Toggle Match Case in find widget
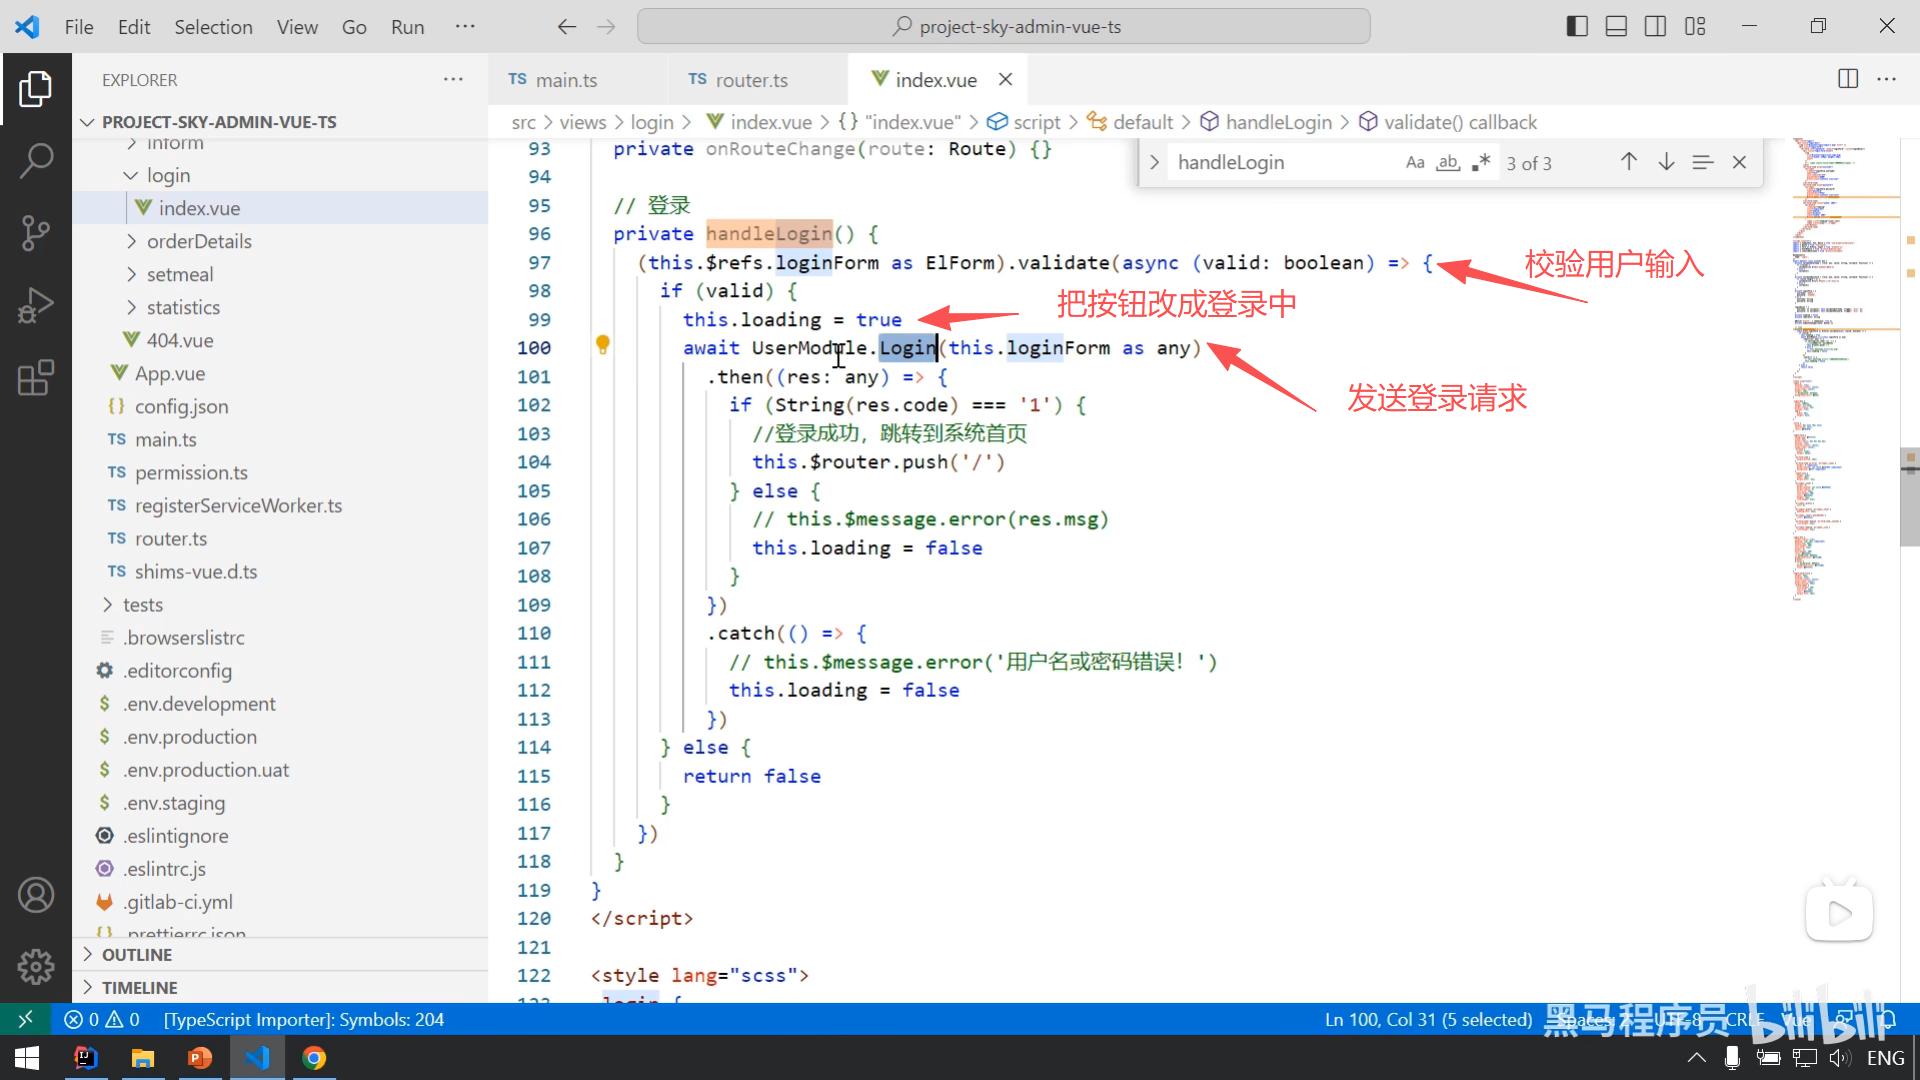This screenshot has height=1080, width=1920. pyautogui.click(x=1414, y=162)
